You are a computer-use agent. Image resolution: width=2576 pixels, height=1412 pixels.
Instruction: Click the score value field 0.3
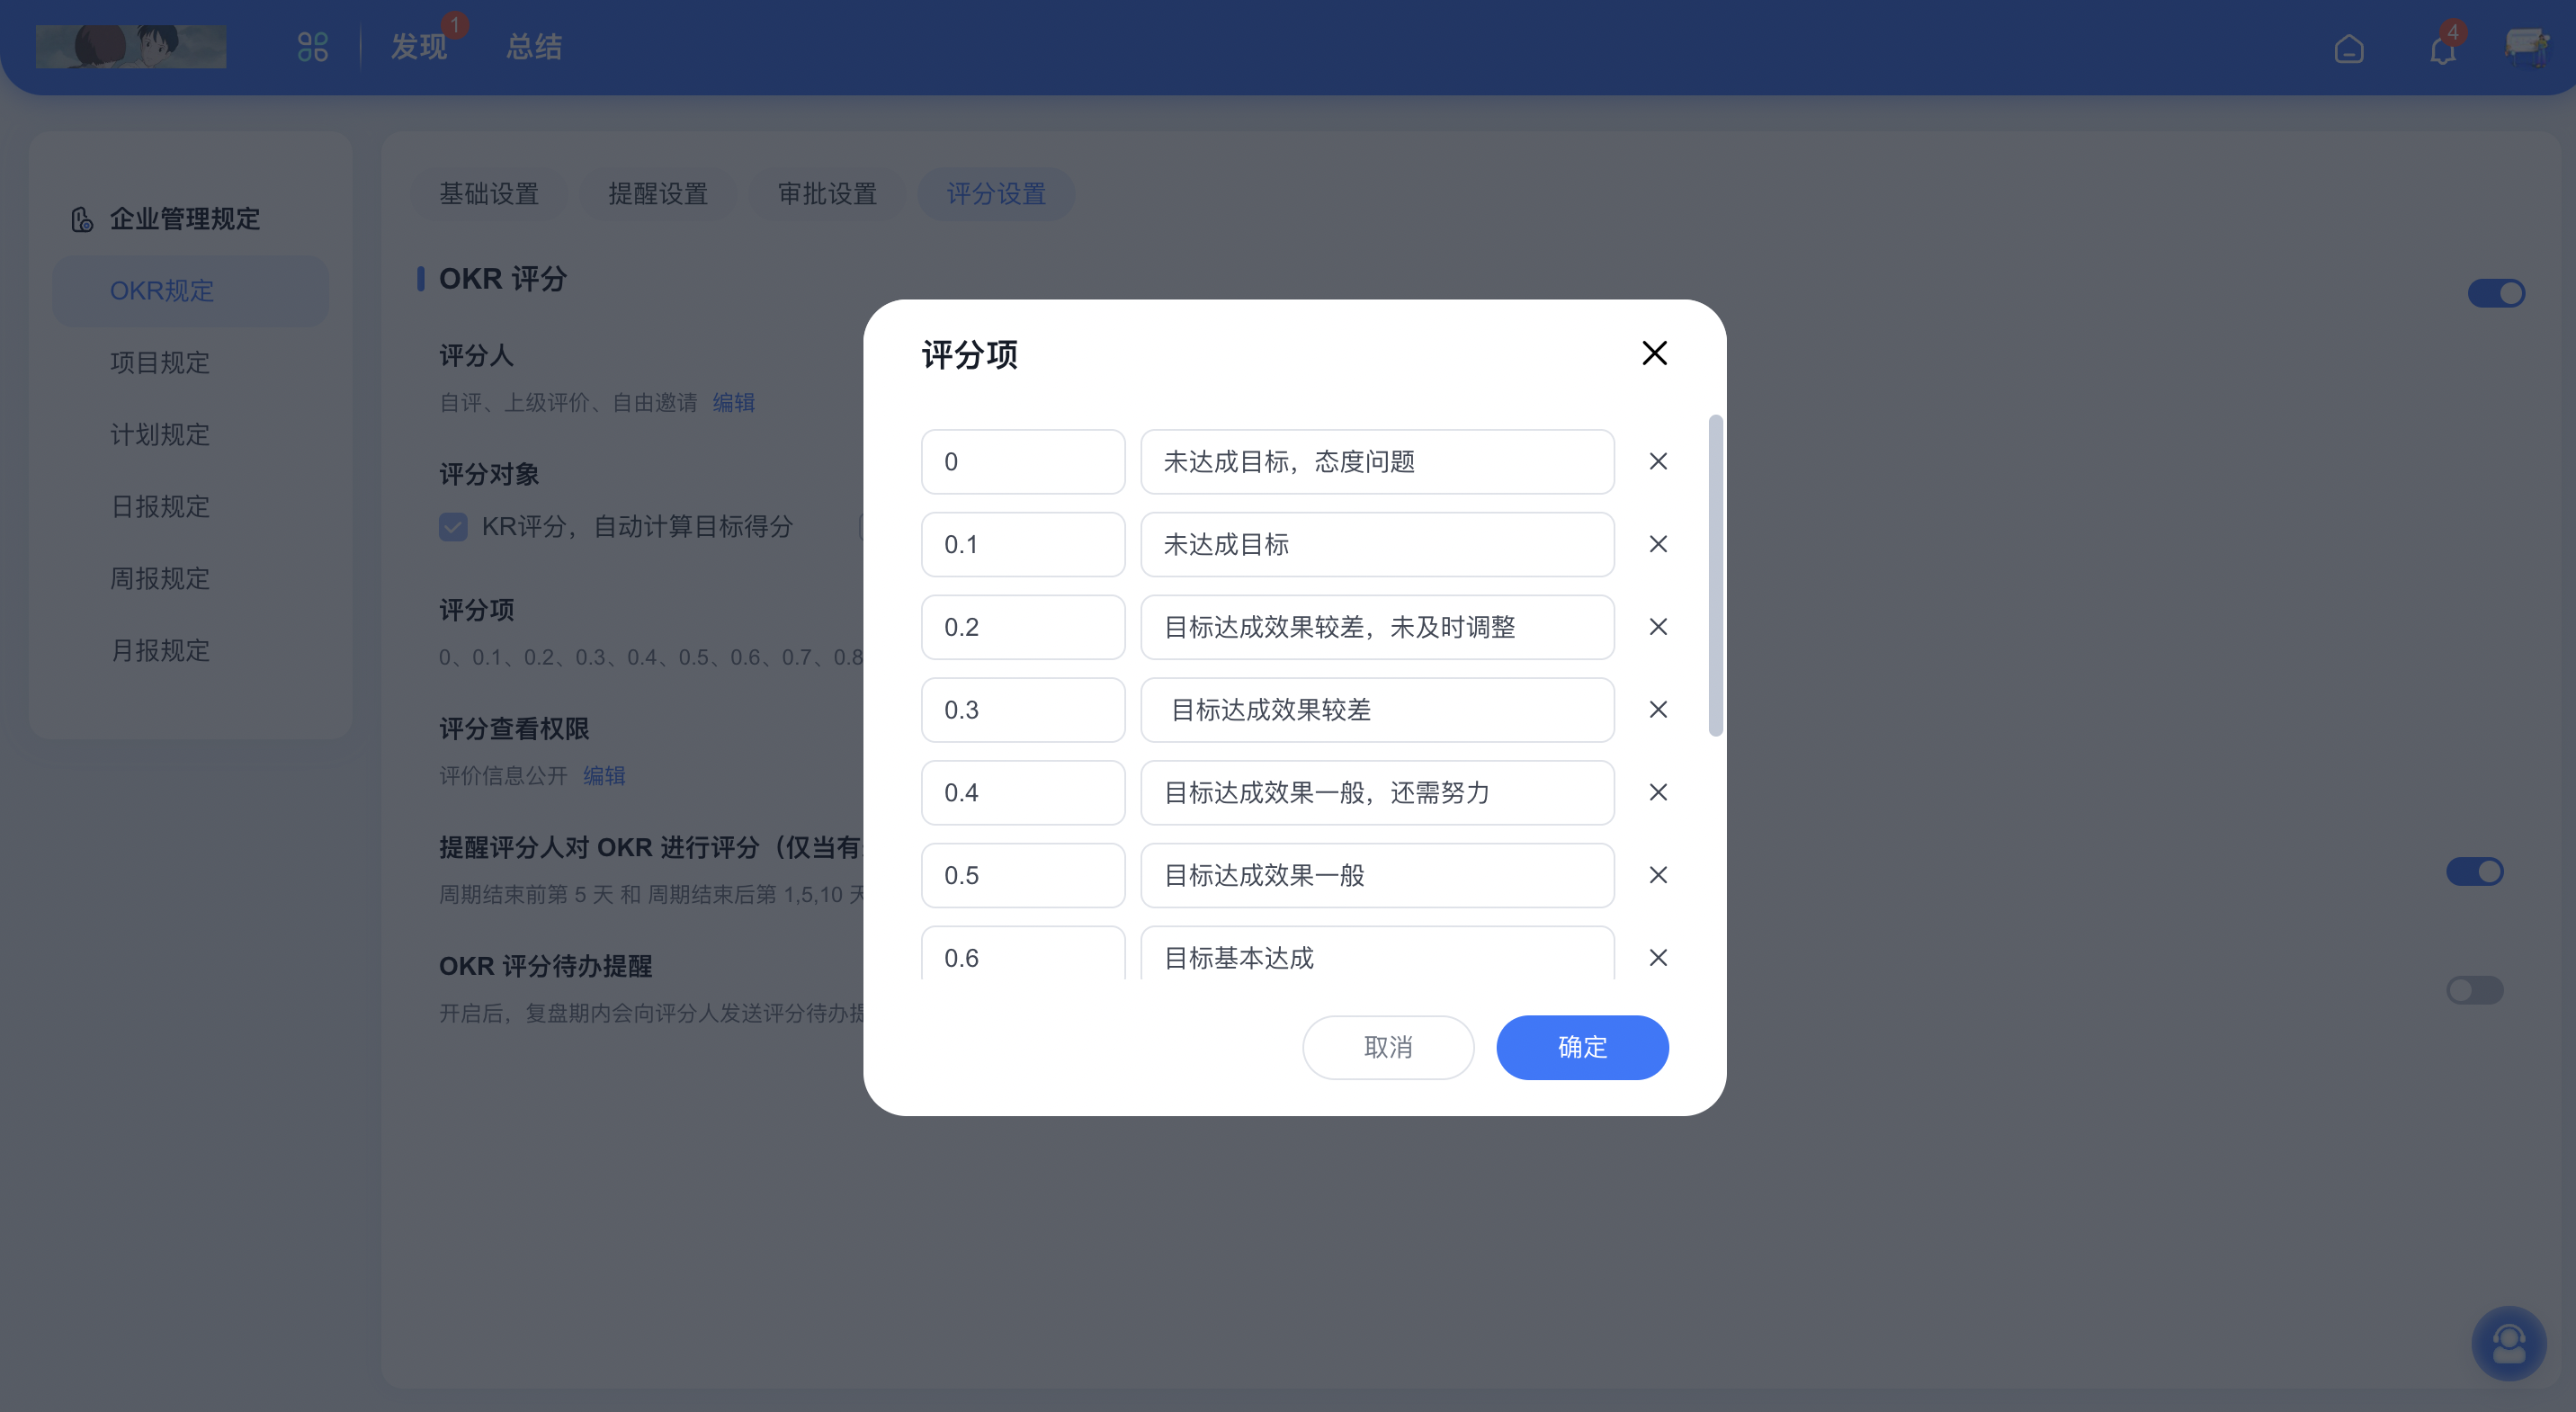click(1023, 710)
